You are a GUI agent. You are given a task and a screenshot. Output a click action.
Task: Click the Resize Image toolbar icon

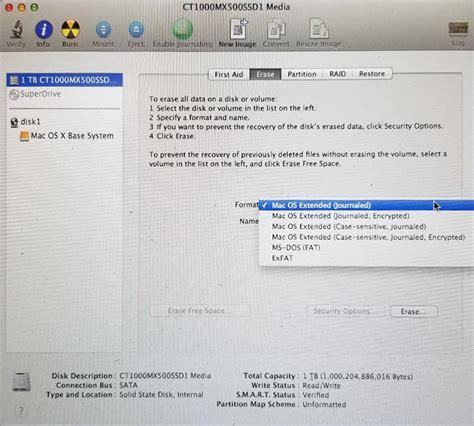tap(318, 29)
